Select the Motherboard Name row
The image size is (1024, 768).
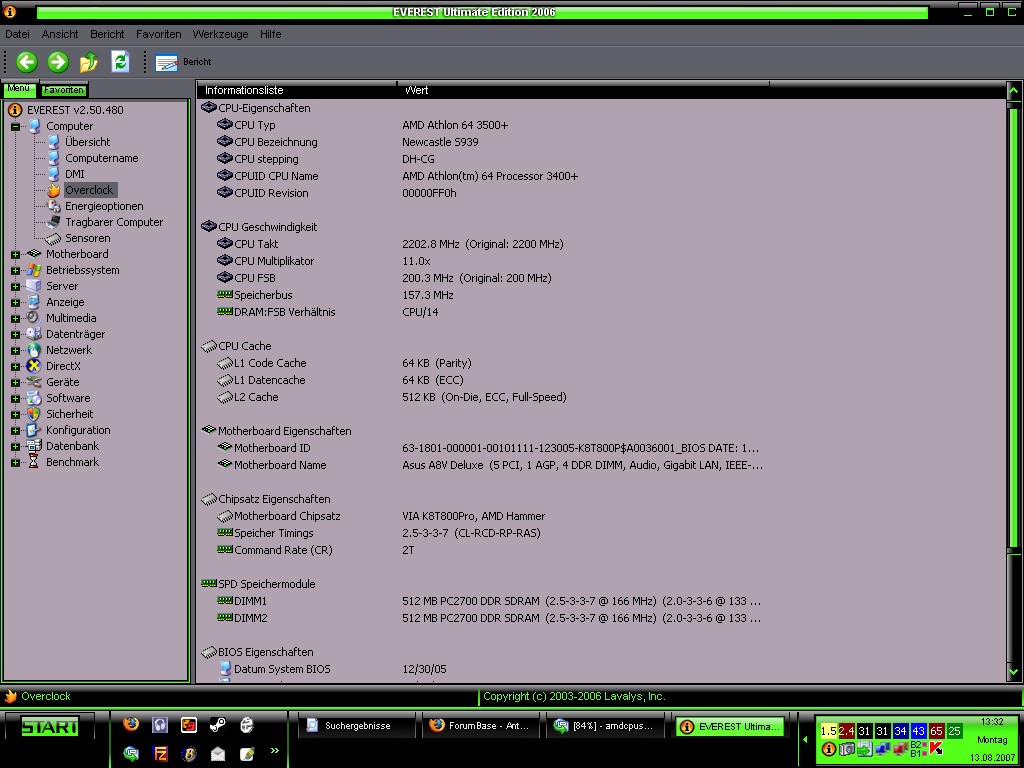(601, 465)
